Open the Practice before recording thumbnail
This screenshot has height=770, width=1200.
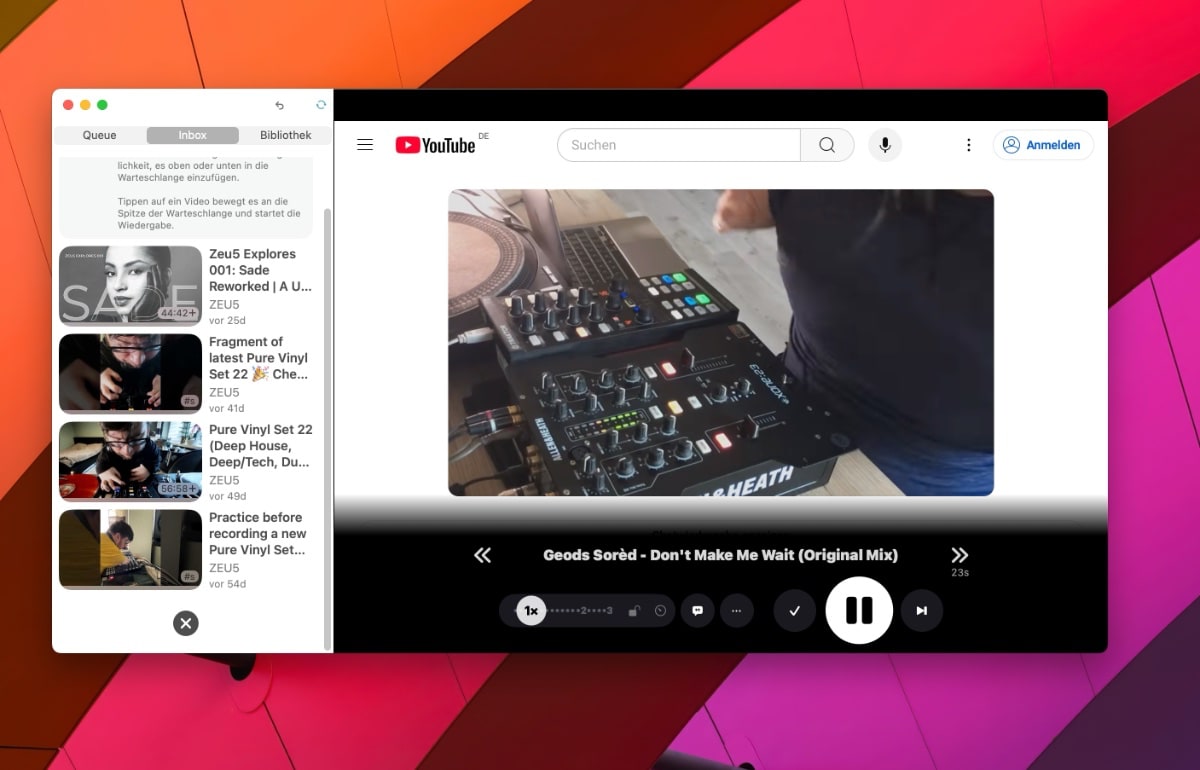131,550
